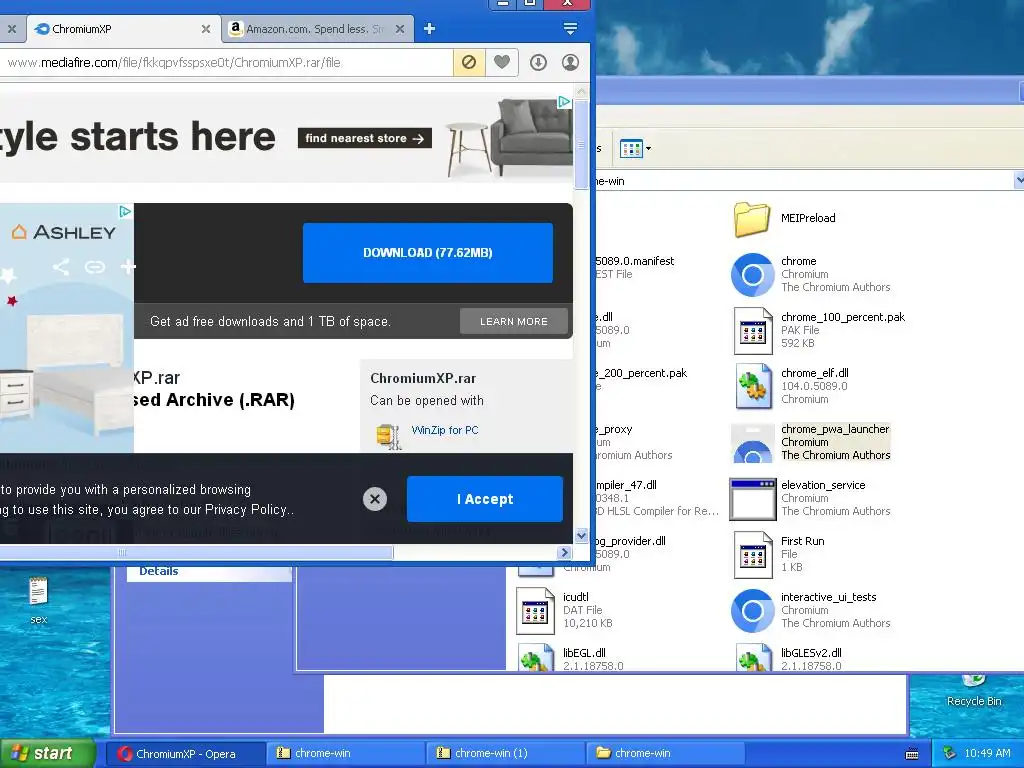Click the tray icon beside the clock
The height and width of the screenshot is (768, 1024).
(950, 754)
